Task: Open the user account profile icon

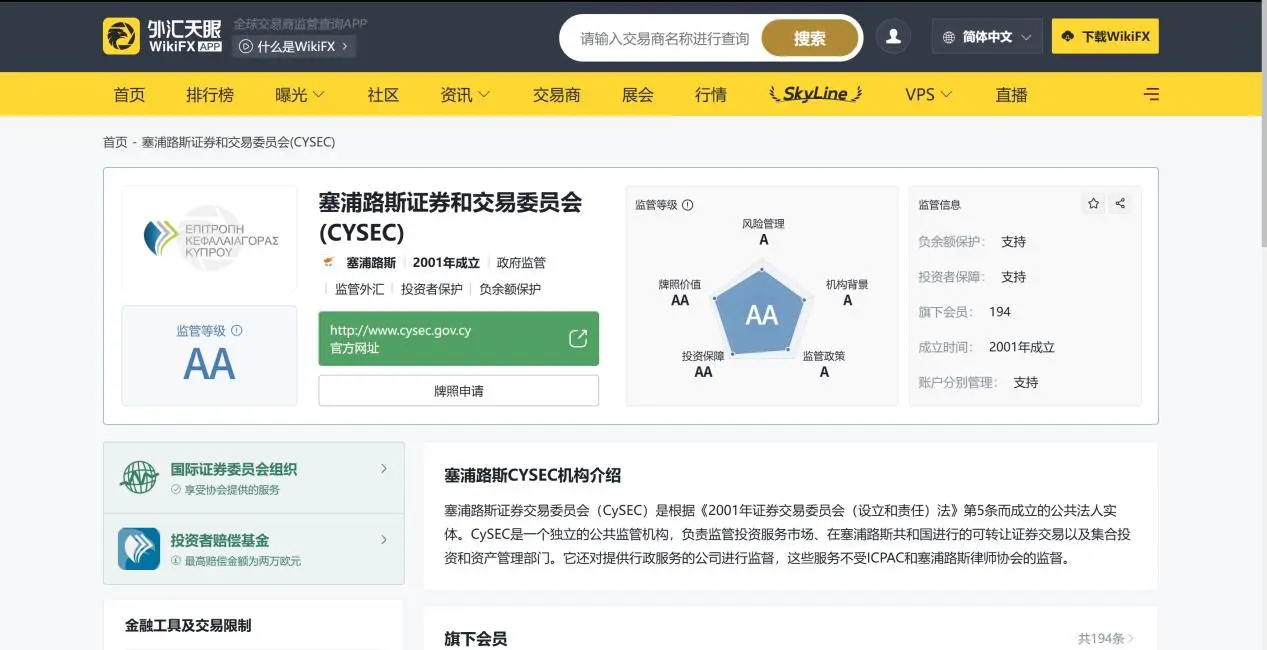Action: click(x=893, y=37)
